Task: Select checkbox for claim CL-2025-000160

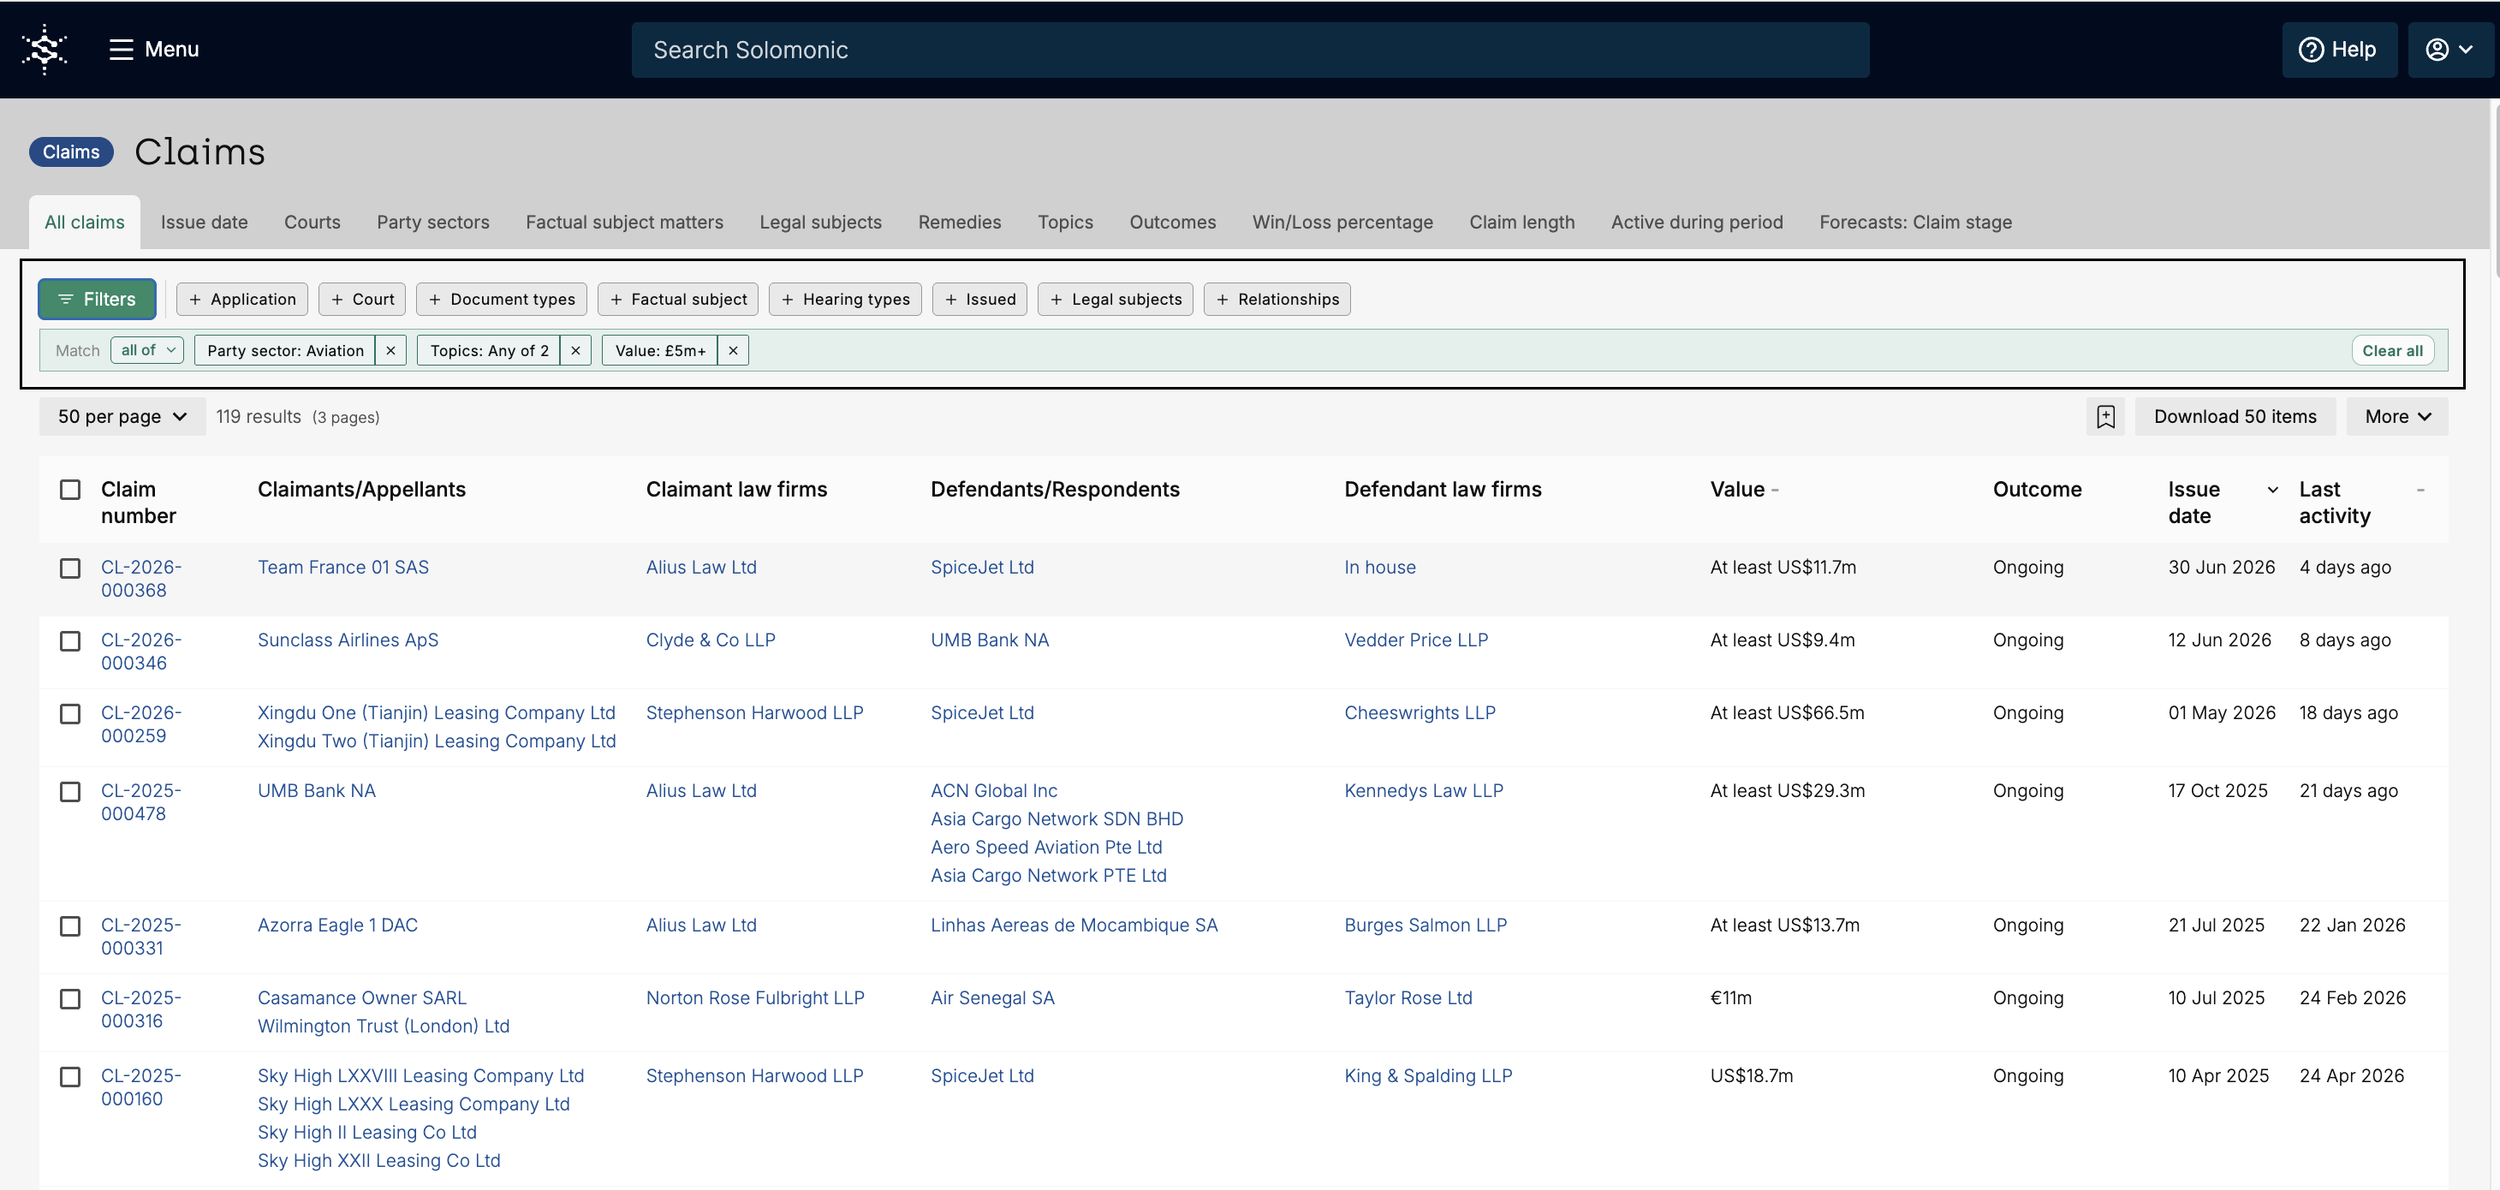Action: click(x=70, y=1078)
